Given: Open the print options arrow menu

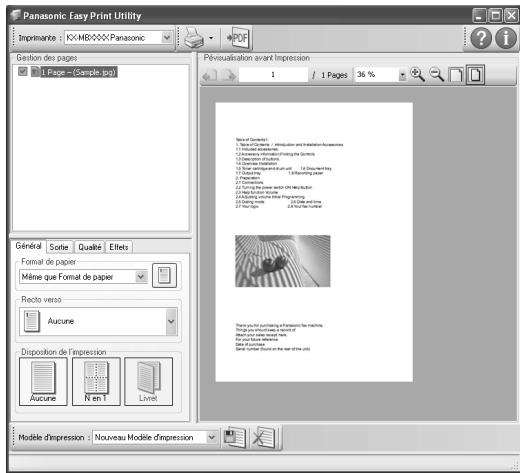Looking at the screenshot, I should point(211,38).
